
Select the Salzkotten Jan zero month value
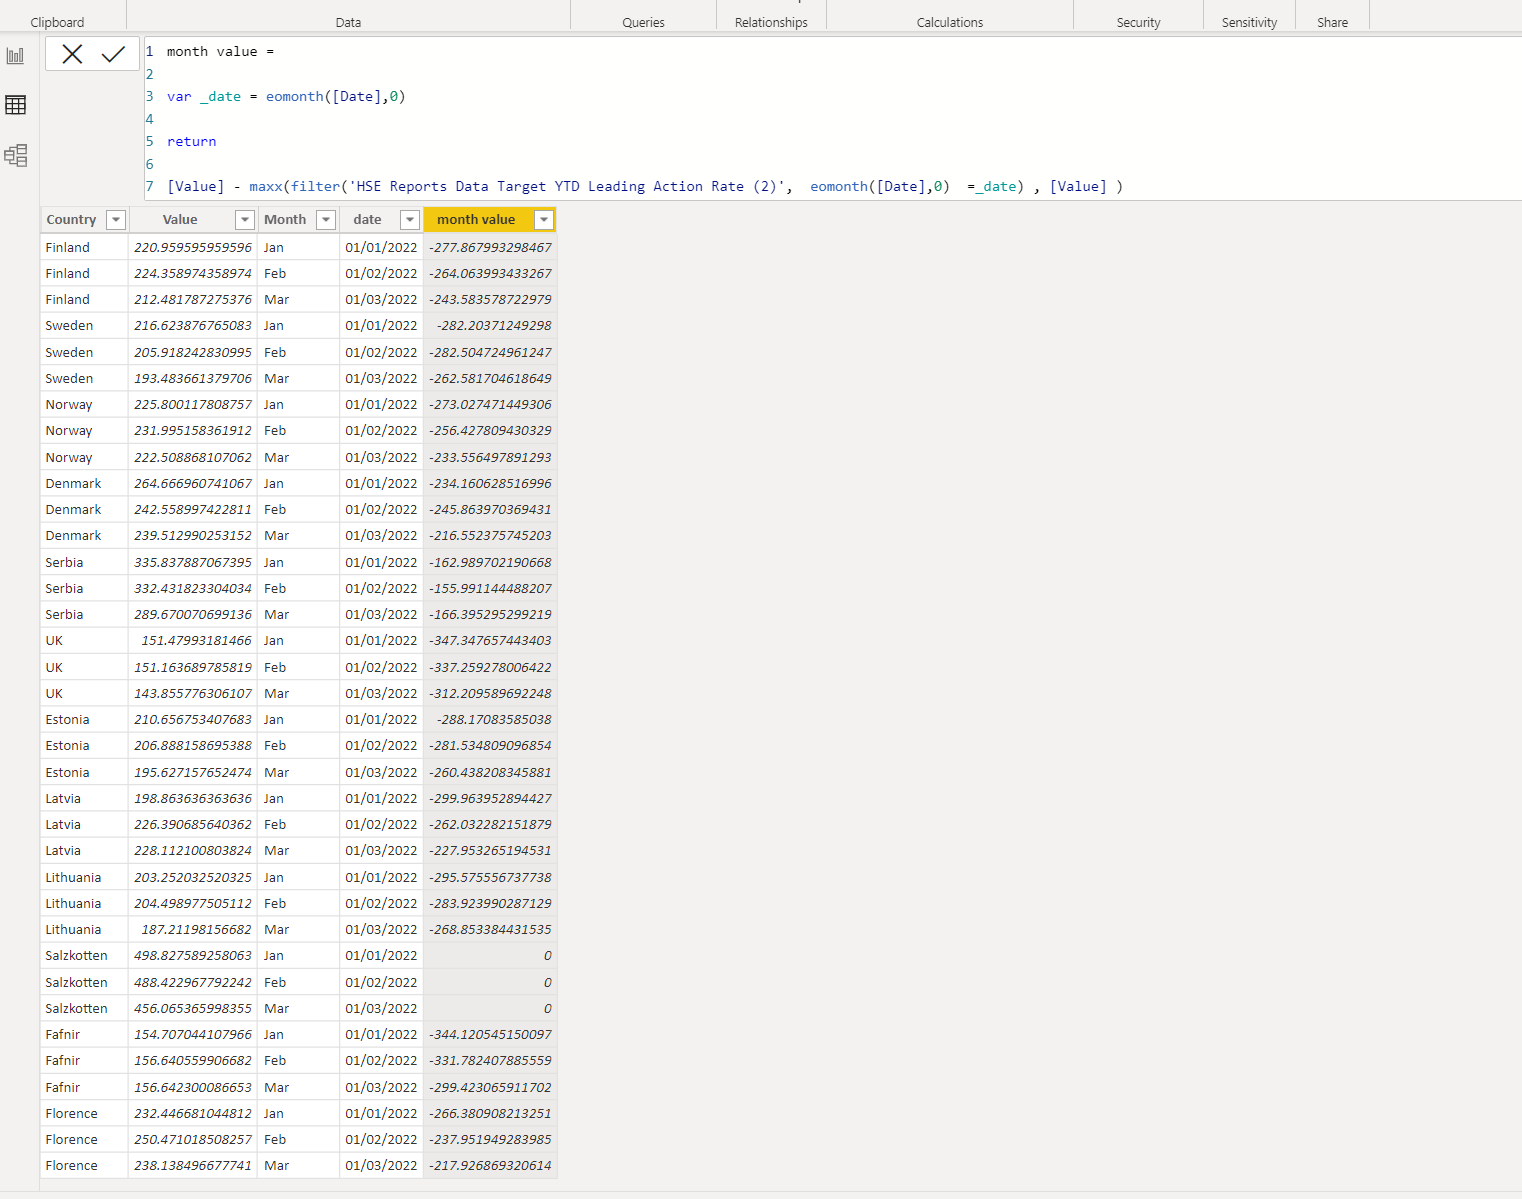click(490, 956)
